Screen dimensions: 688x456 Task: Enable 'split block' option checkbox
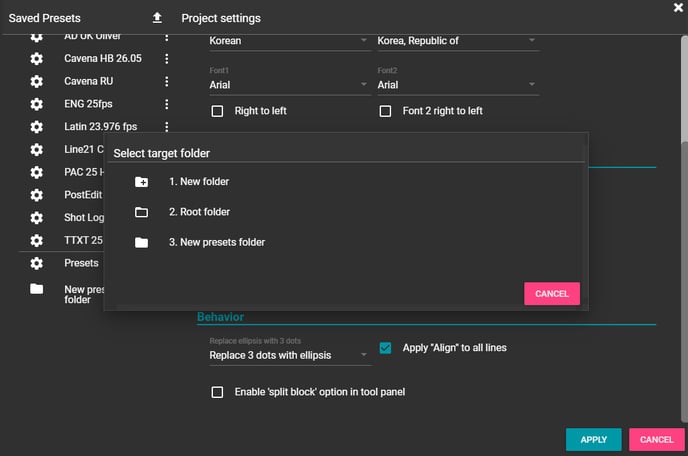217,392
